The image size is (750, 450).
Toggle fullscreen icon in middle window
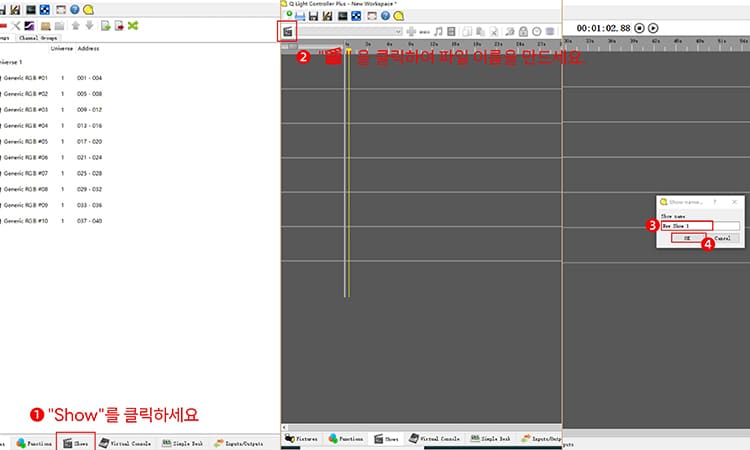coord(372,16)
